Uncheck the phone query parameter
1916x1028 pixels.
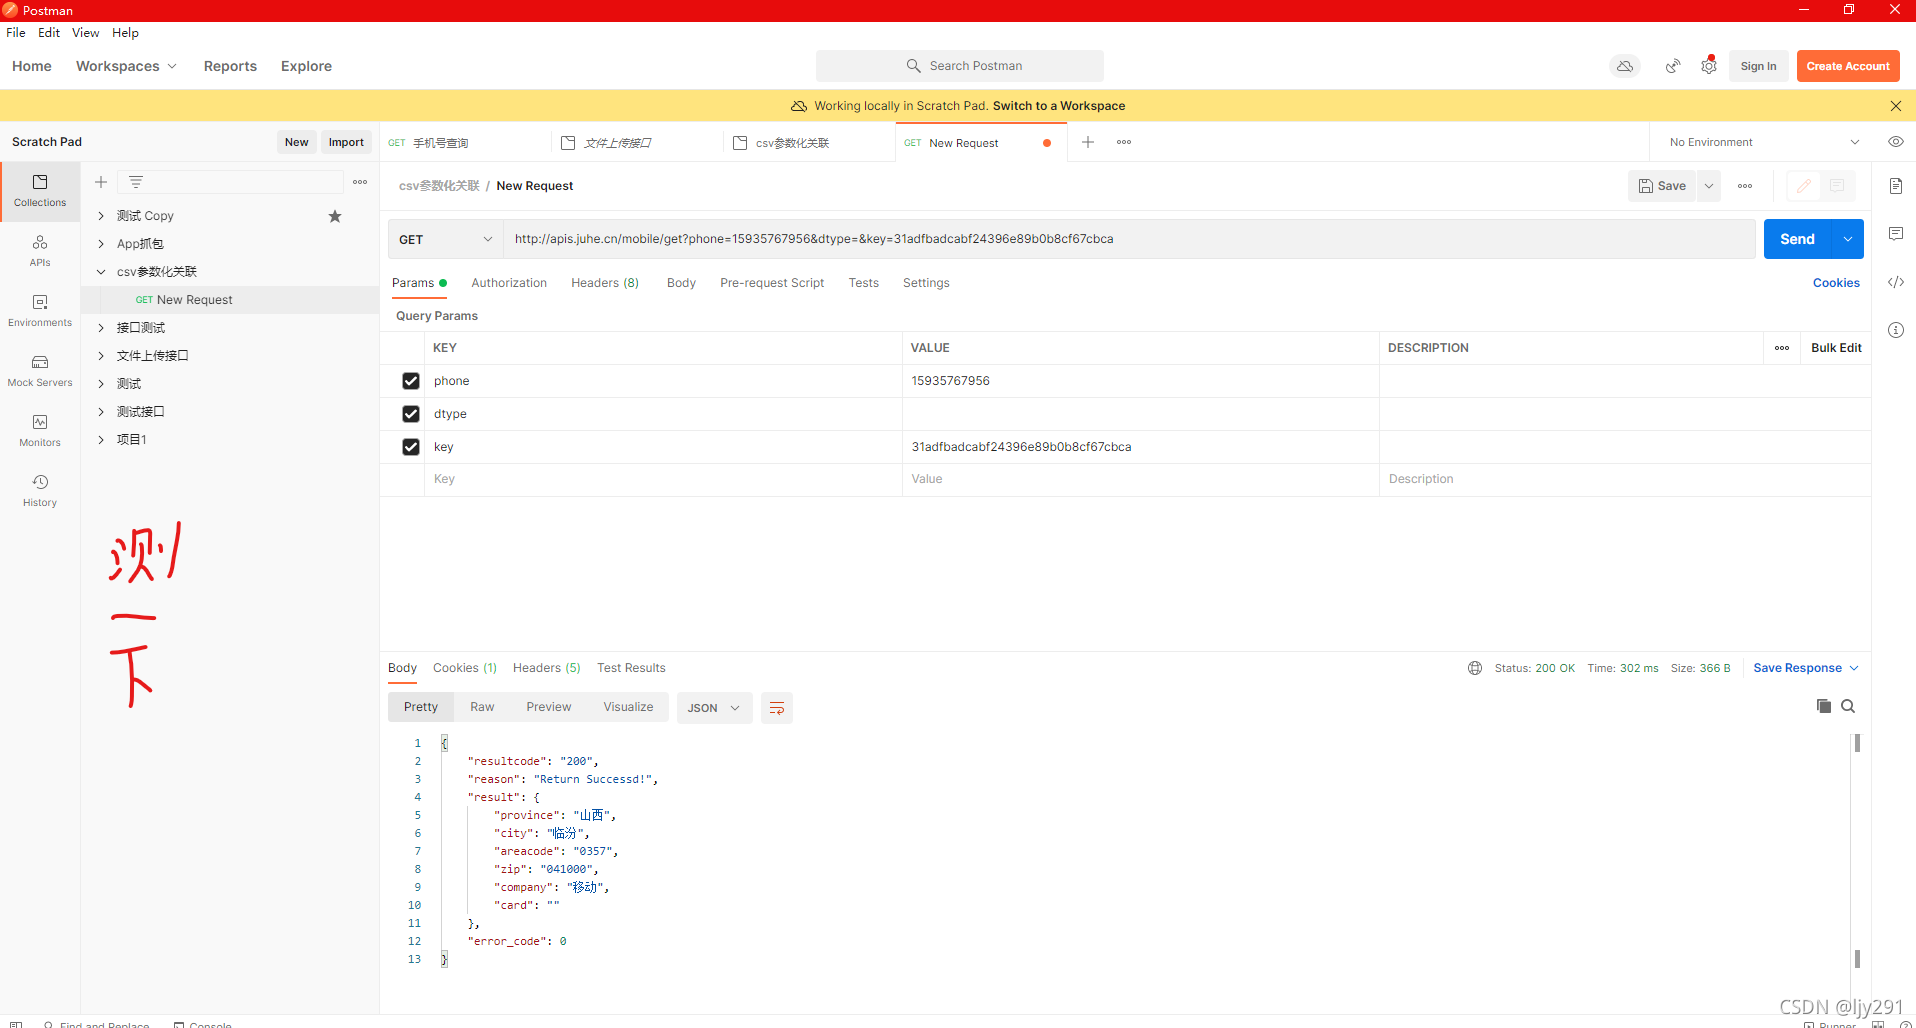click(x=410, y=380)
